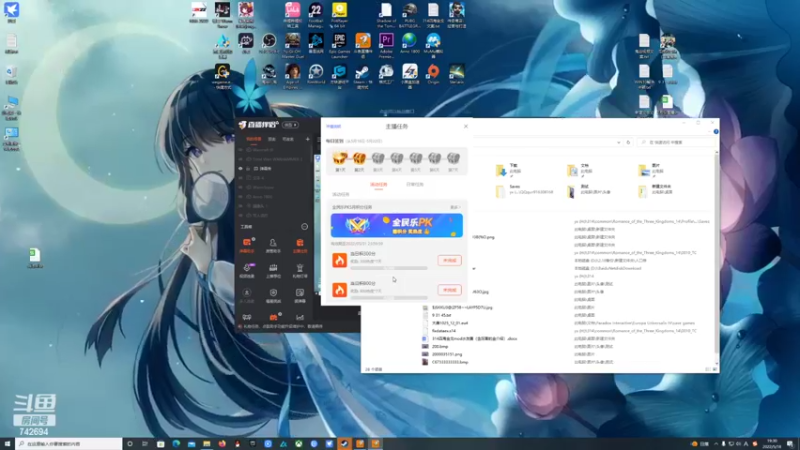
Task: Expand the dropdown pill beside the streaming app logo
Action: pos(291,125)
